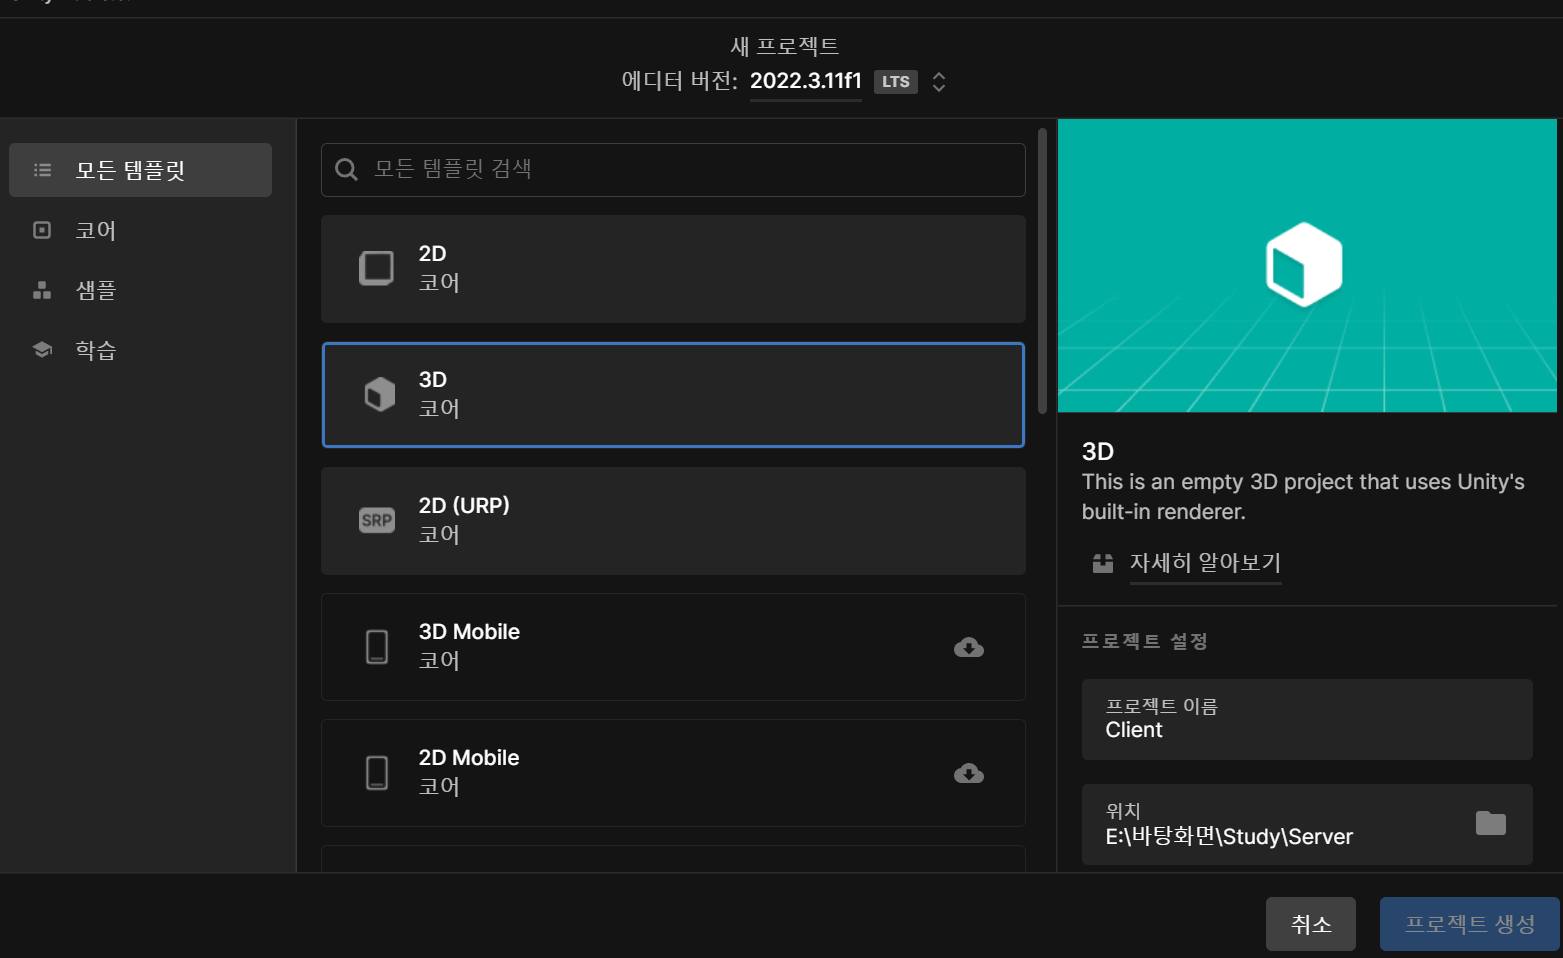This screenshot has height=958, width=1563.
Task: Open the editor version selector arrows
Action: point(938,82)
